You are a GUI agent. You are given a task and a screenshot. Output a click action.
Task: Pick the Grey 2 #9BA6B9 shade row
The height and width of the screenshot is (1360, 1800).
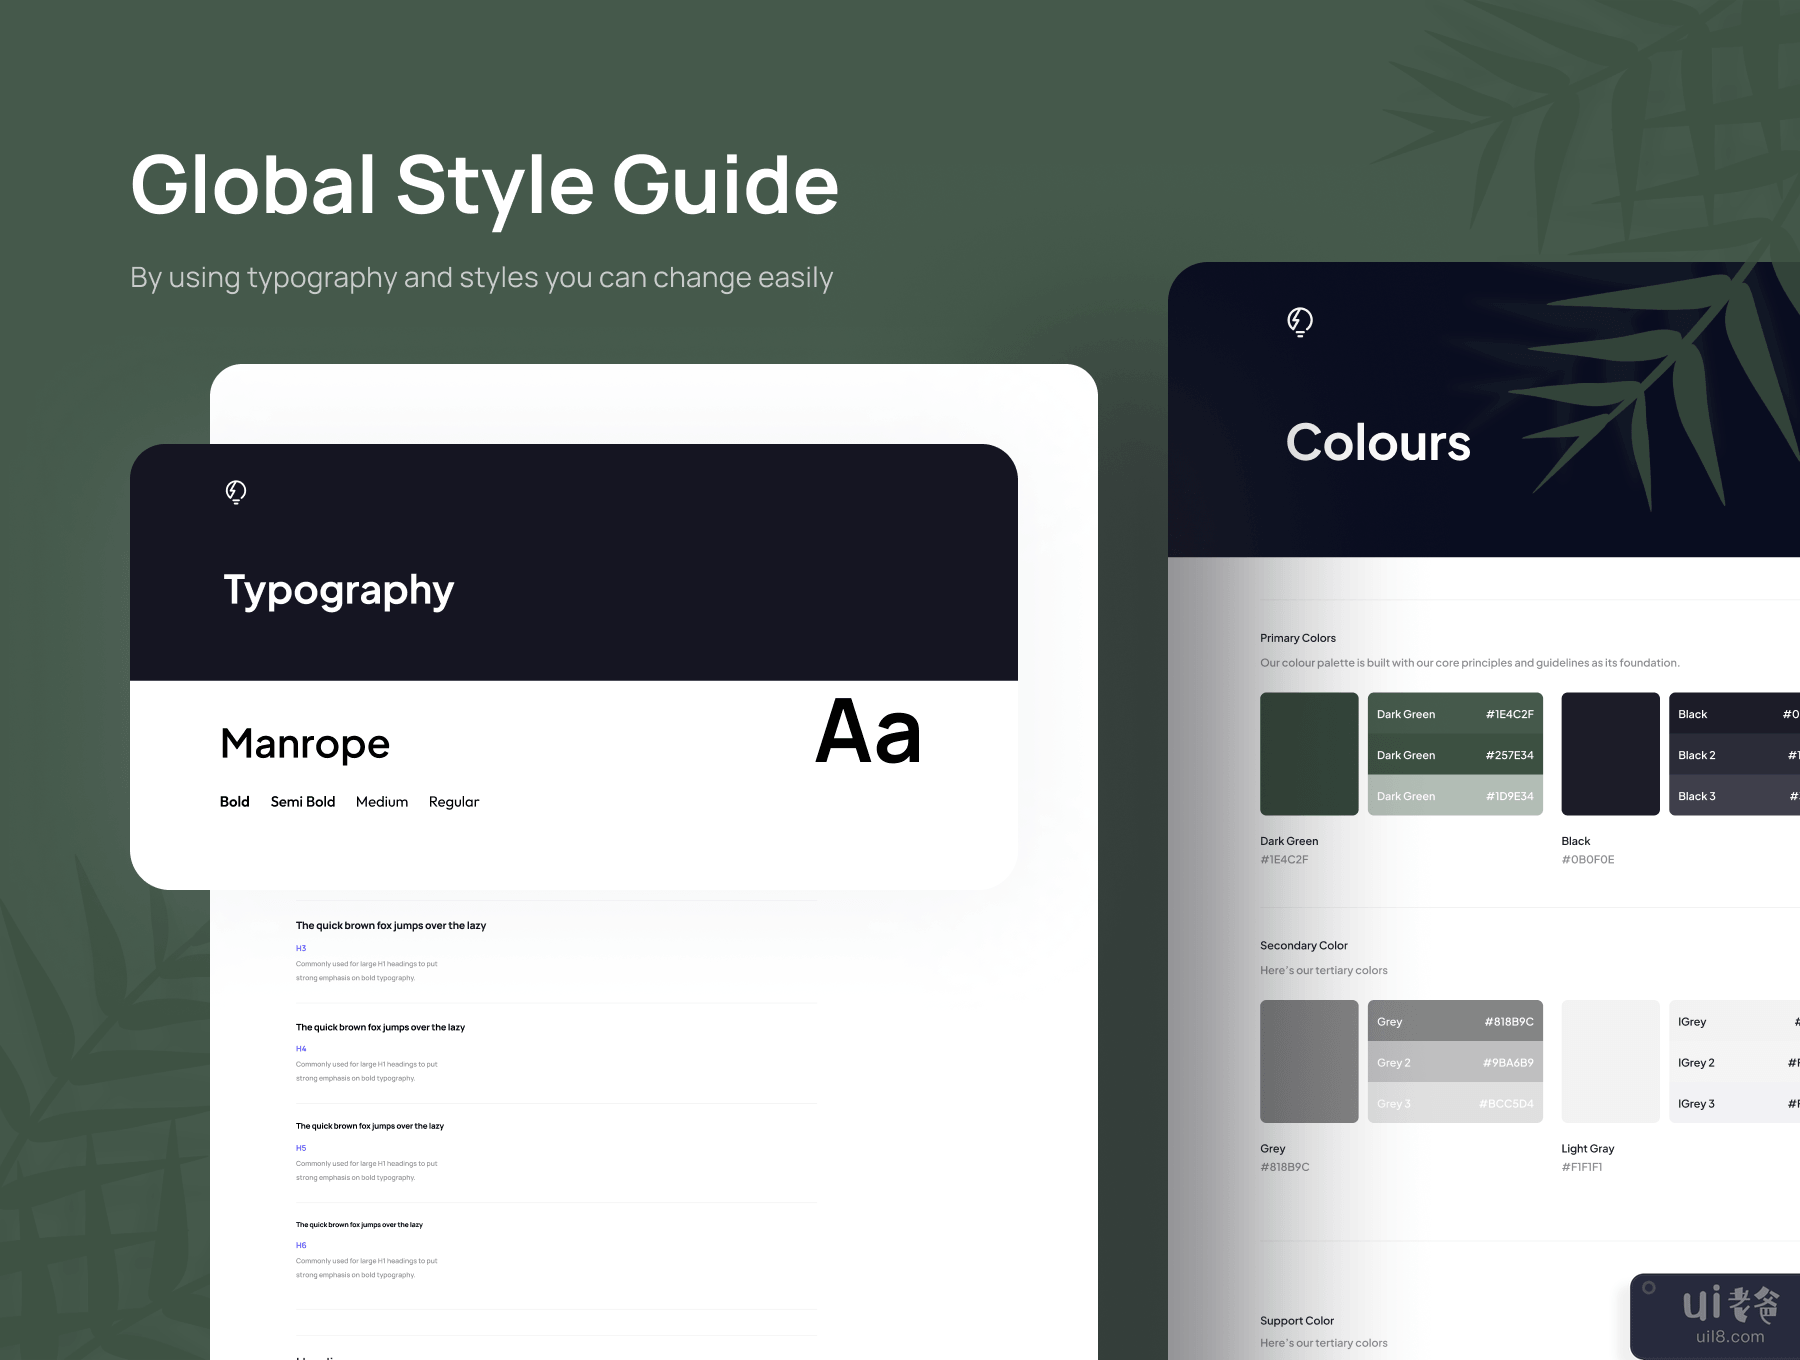(x=1455, y=1062)
